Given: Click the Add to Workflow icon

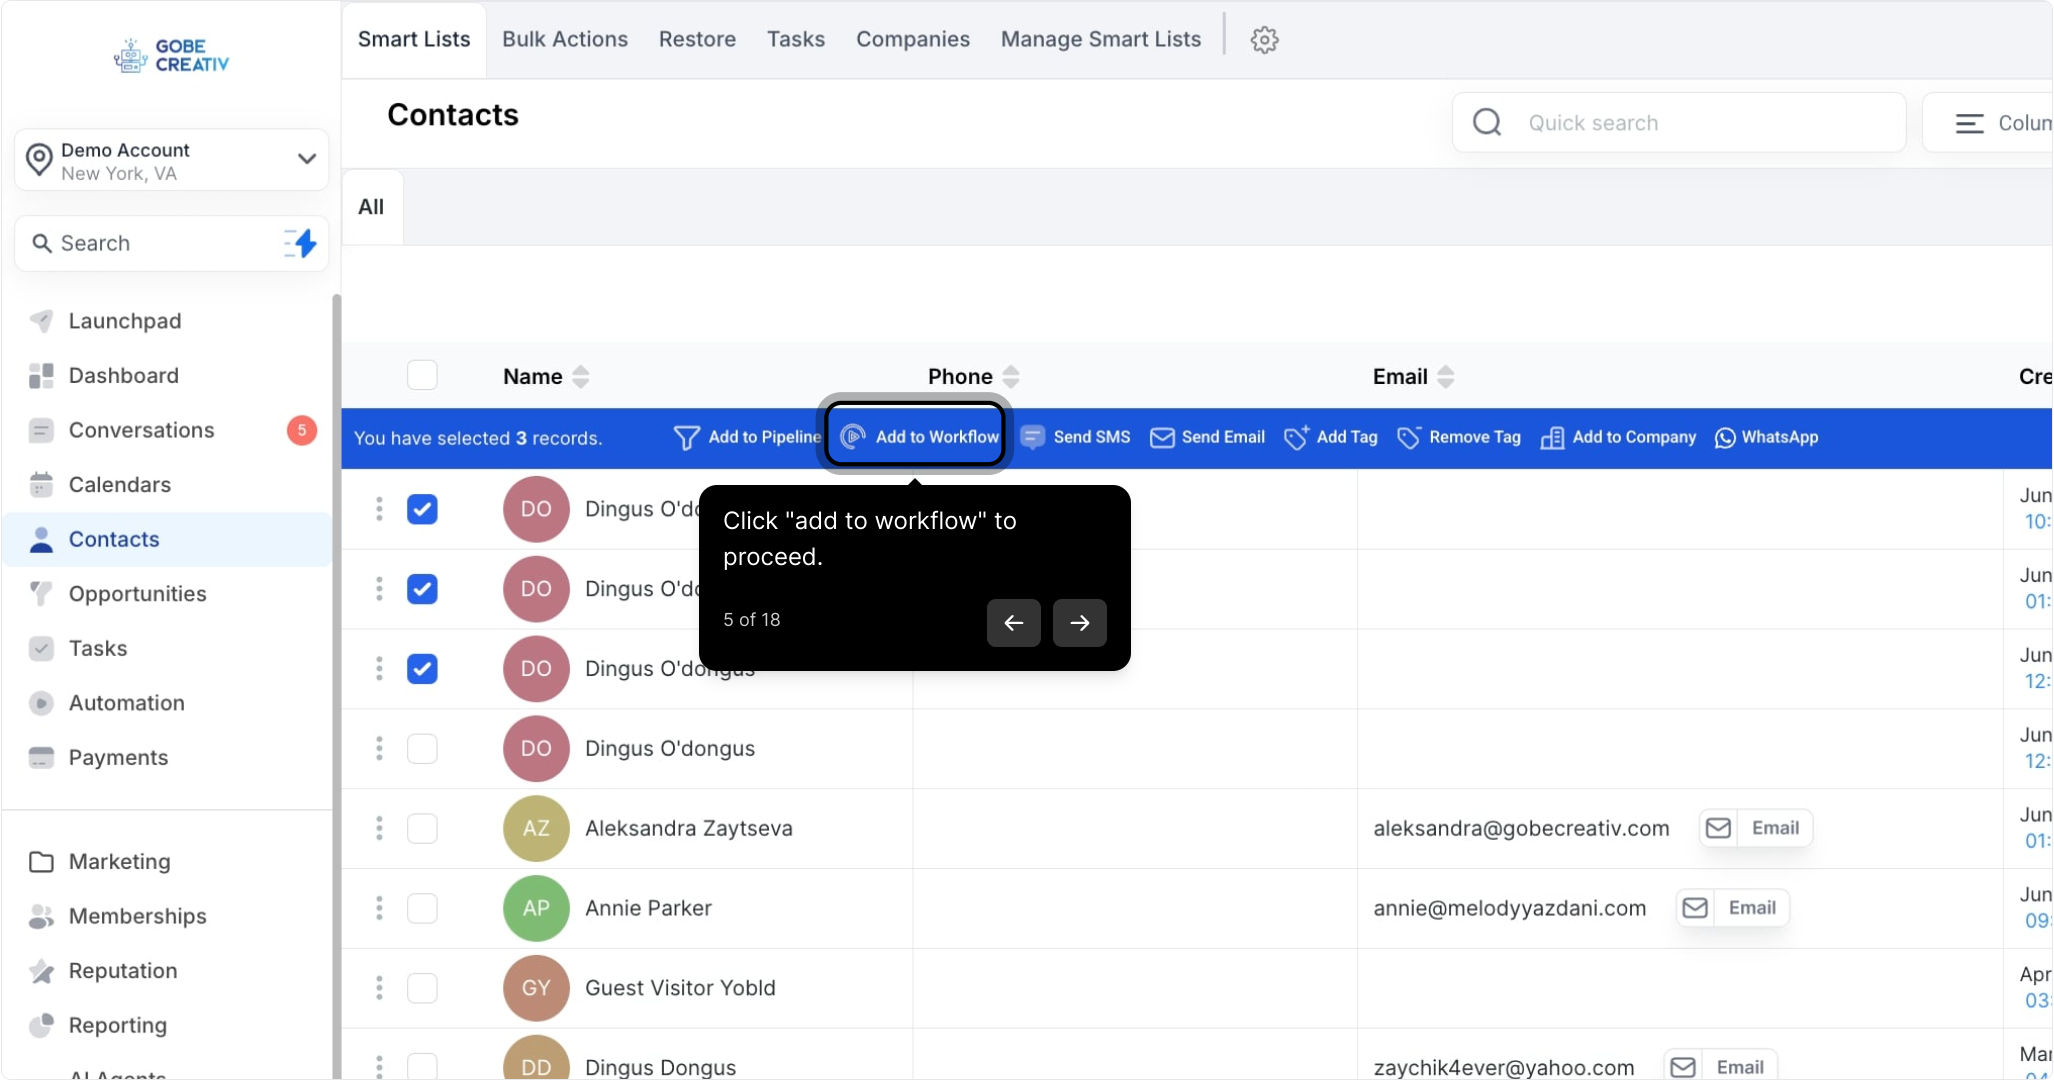Looking at the screenshot, I should click(x=853, y=437).
